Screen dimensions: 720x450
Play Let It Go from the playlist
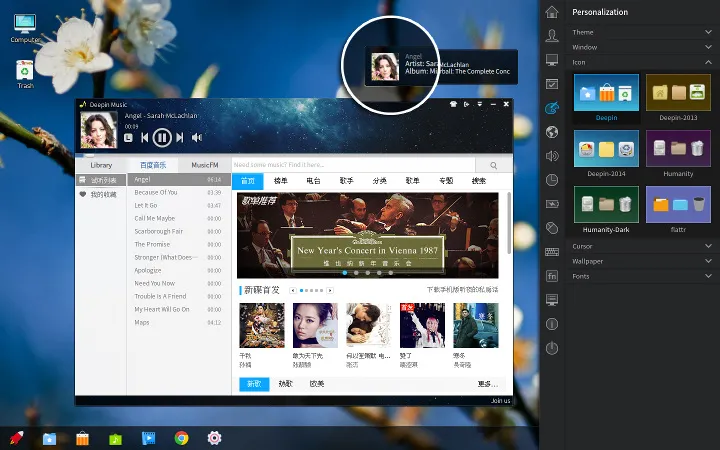pyautogui.click(x=179, y=205)
